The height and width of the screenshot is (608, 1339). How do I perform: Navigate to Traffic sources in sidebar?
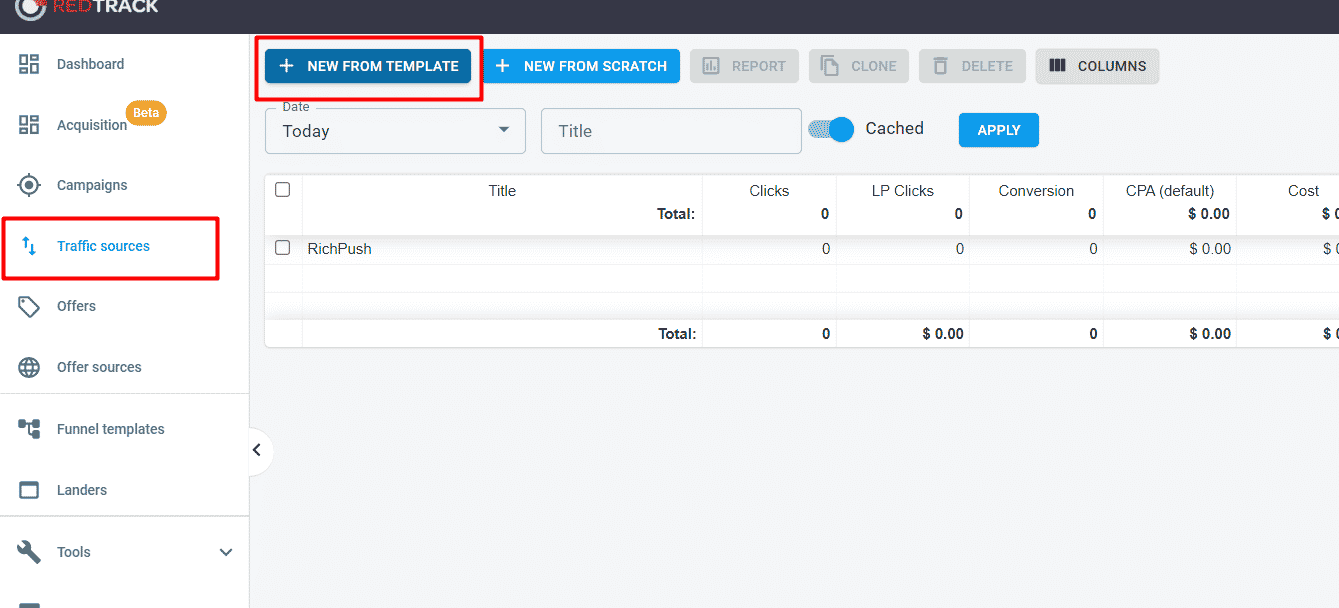103,245
